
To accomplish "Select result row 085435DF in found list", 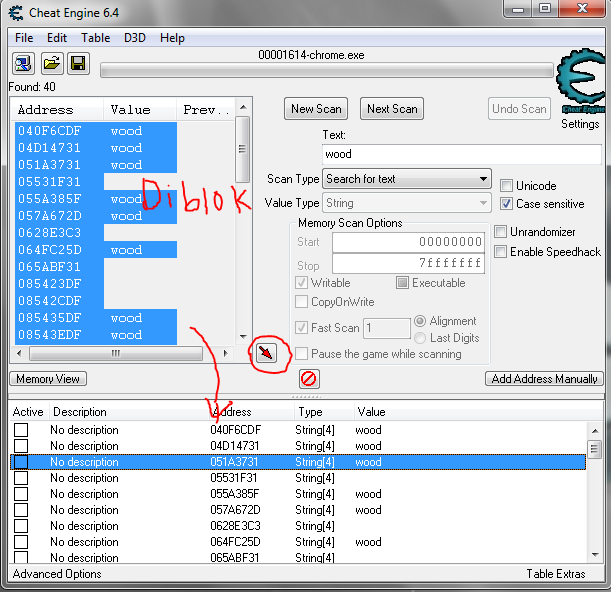I will (x=96, y=318).
